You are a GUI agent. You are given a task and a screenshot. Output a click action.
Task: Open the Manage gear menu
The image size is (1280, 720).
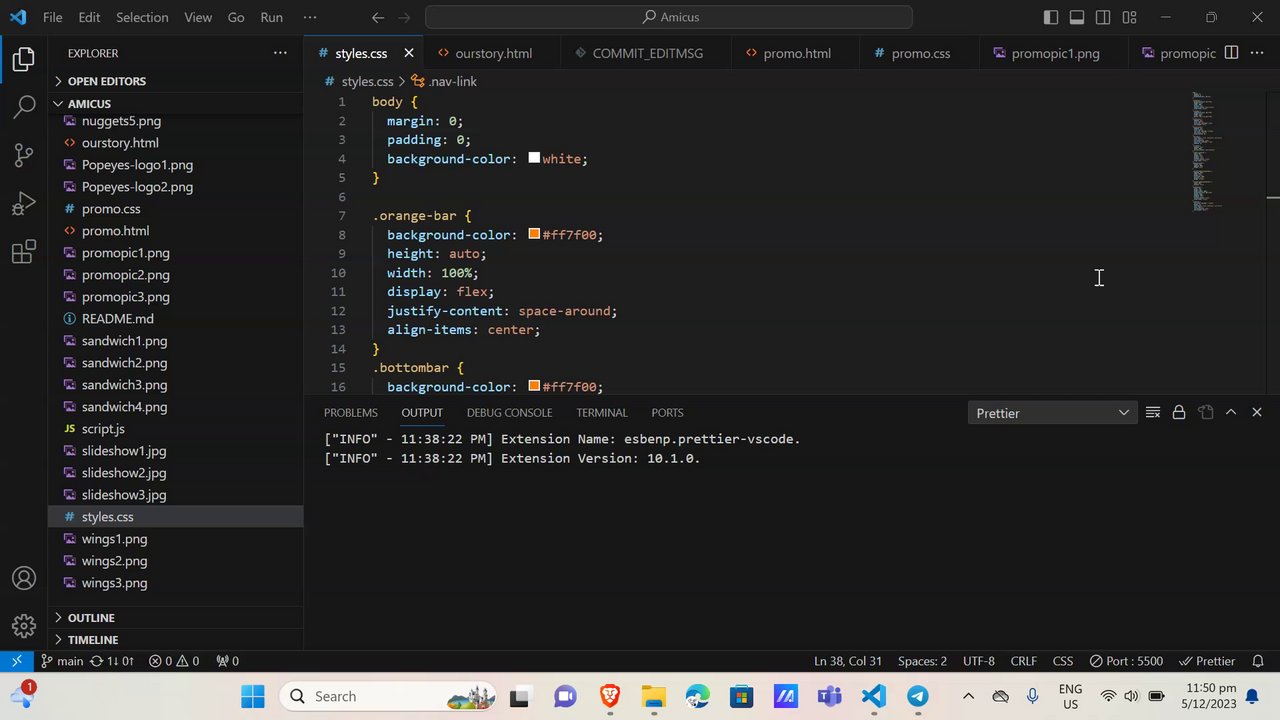(x=24, y=626)
